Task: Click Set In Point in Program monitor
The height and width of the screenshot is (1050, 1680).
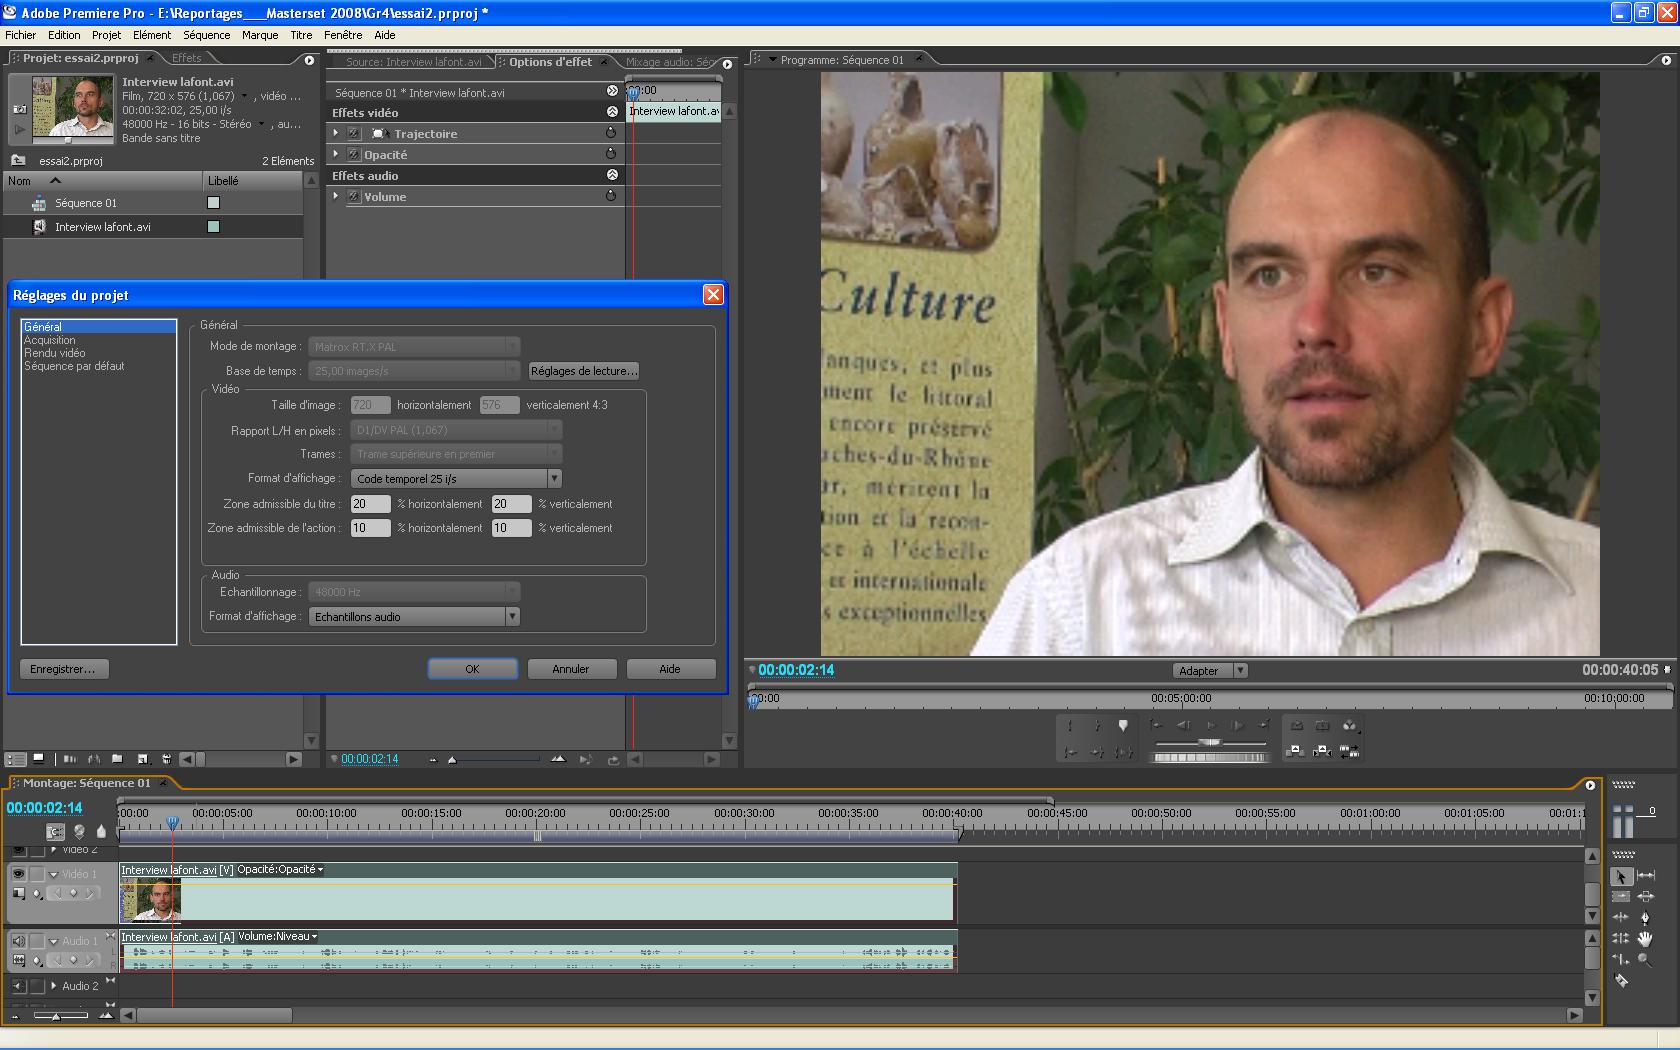Action: pos(1070,726)
